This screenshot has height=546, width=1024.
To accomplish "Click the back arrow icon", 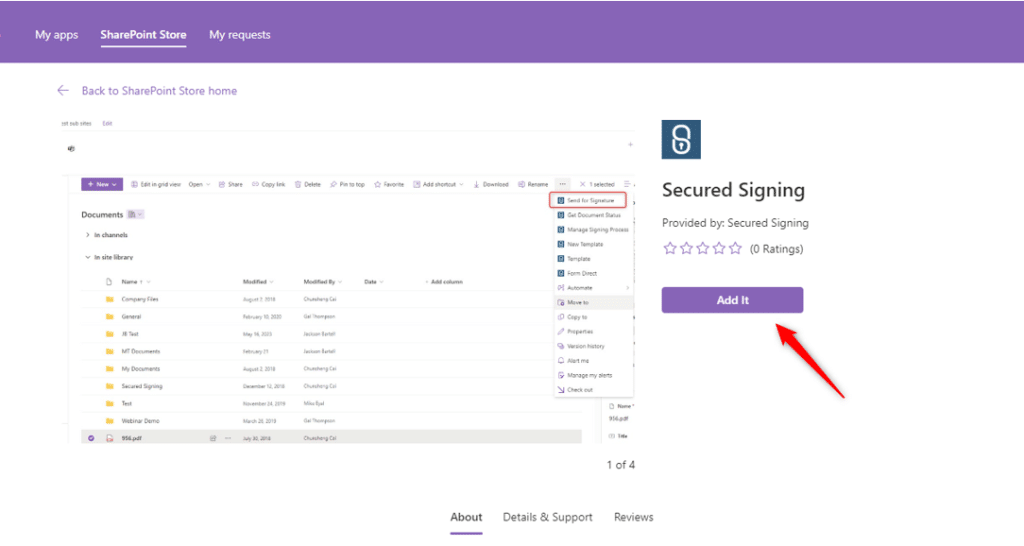I will click(x=63, y=91).
